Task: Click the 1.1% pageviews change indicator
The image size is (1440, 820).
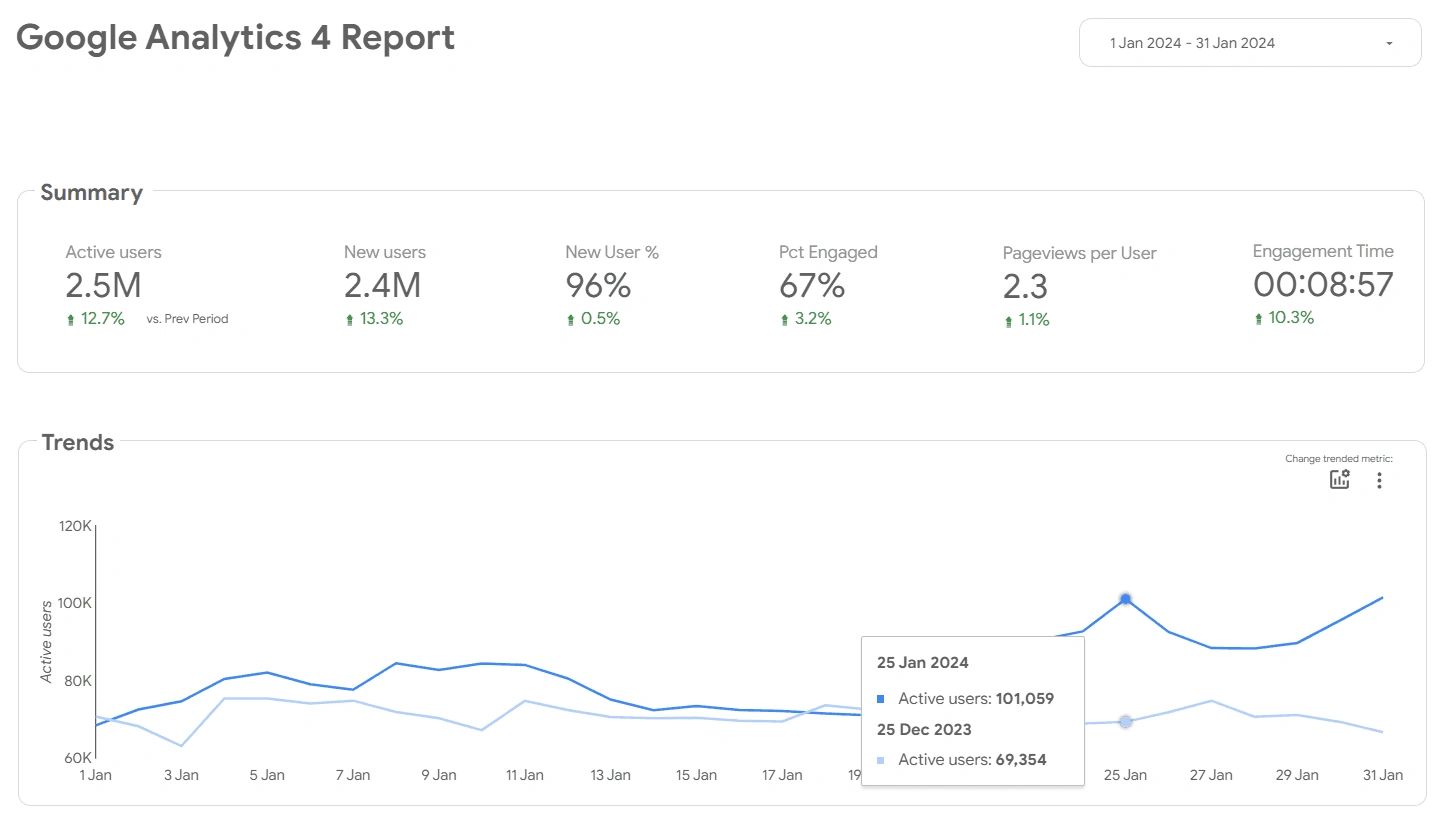Action: [1027, 320]
